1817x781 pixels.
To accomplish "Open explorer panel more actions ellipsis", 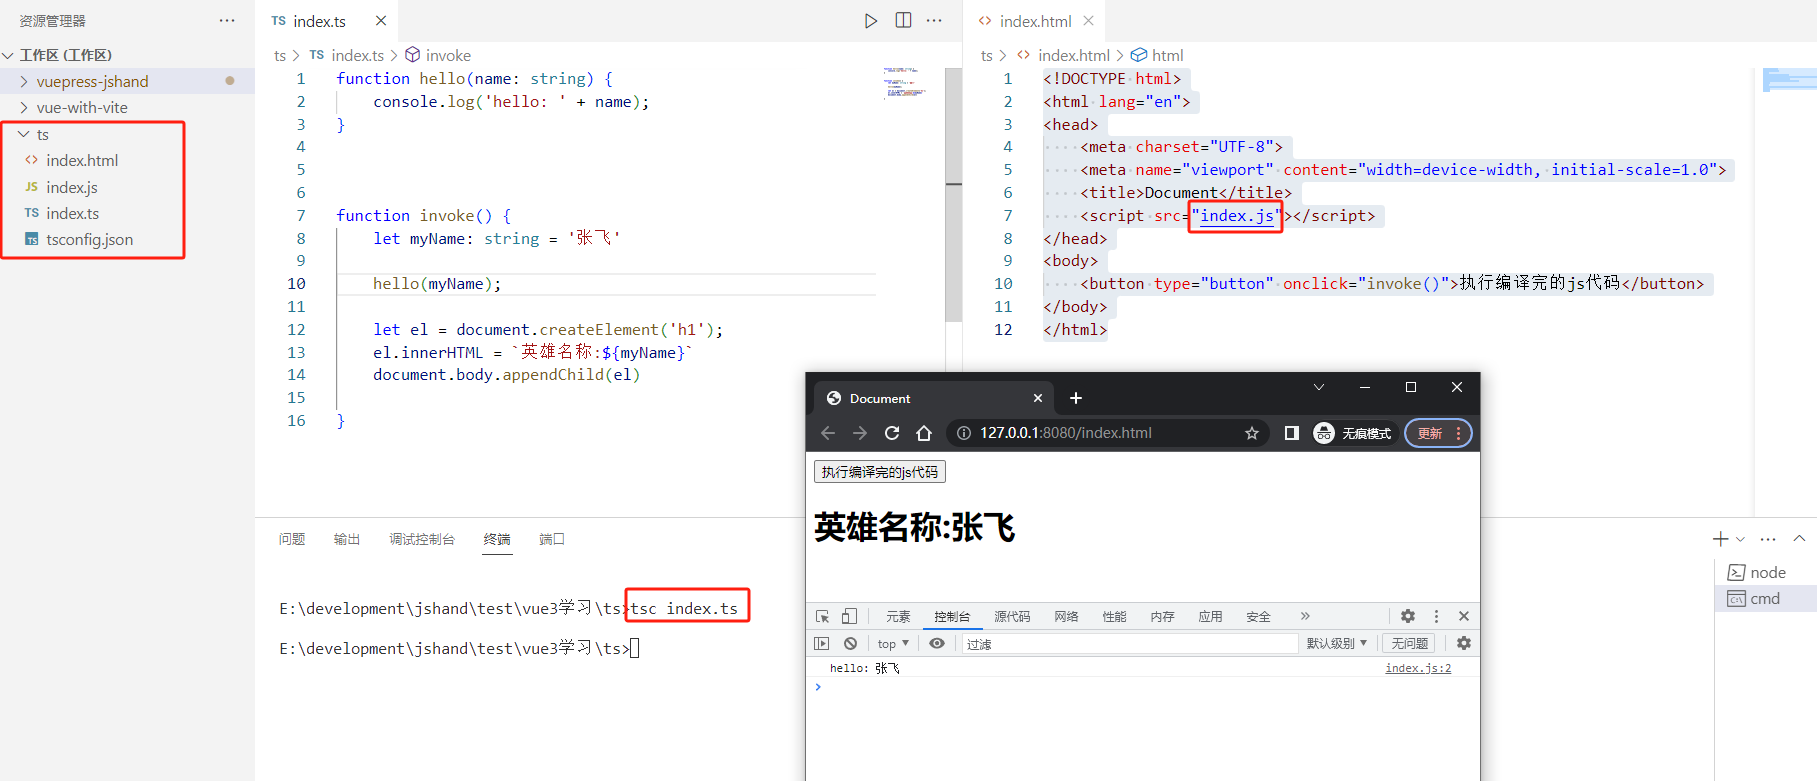I will 227,21.
